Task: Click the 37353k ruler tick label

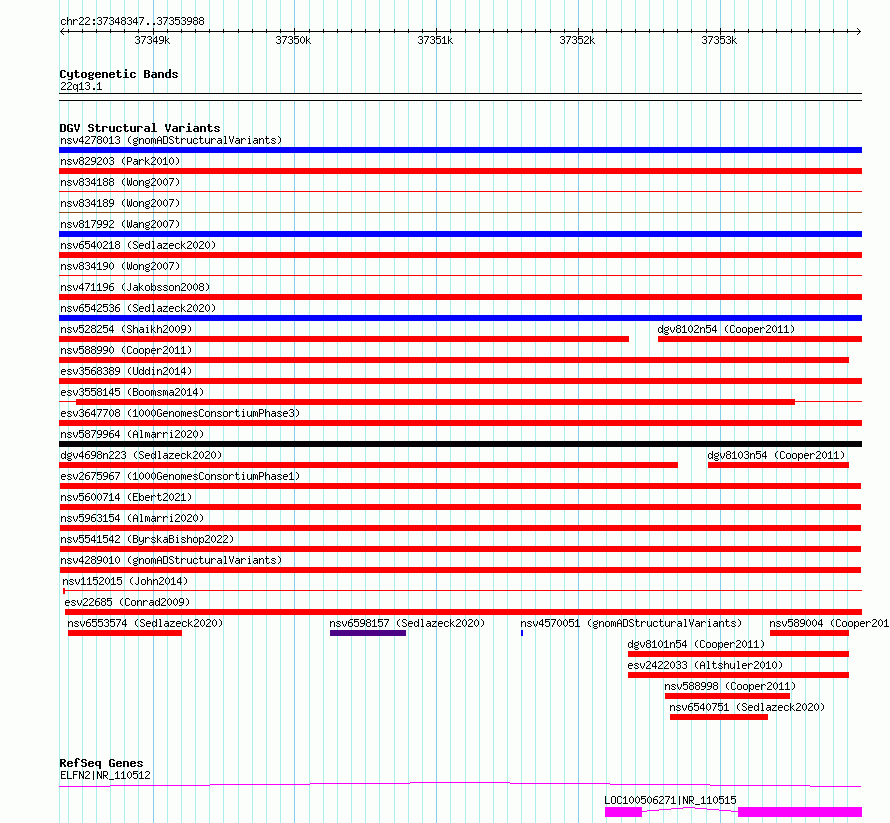Action: click(719, 40)
